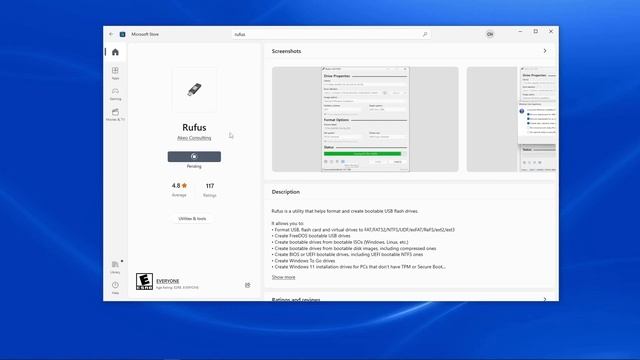Click the pending install button
This screenshot has width=640, height=360.
pos(194,156)
